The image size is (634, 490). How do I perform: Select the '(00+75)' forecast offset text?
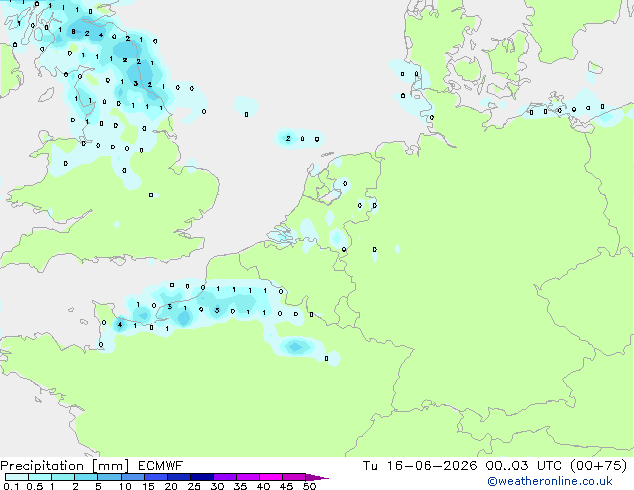click(x=598, y=466)
